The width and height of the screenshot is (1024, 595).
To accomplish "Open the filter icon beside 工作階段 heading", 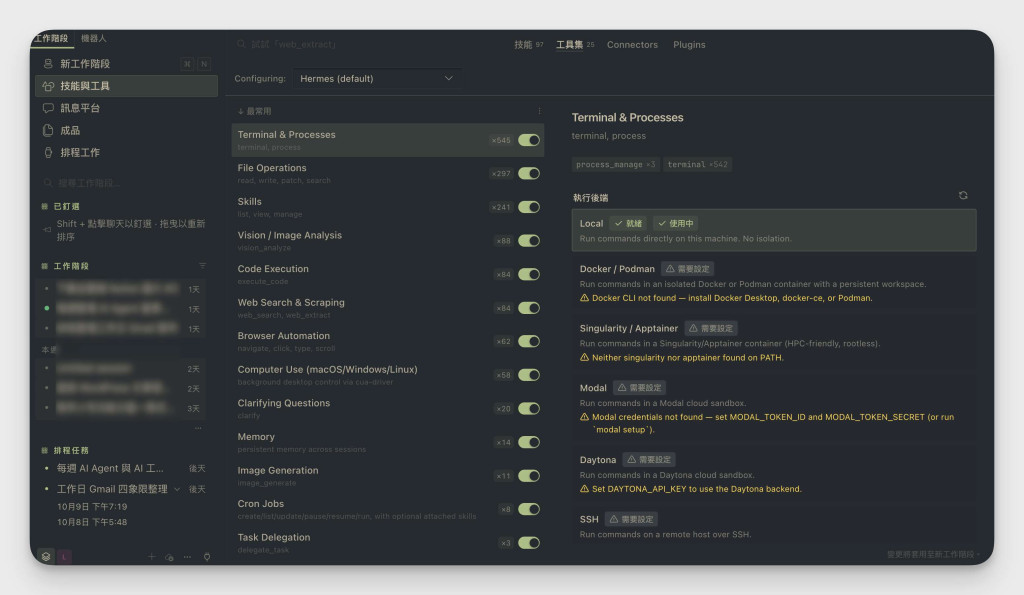I will coord(202,266).
